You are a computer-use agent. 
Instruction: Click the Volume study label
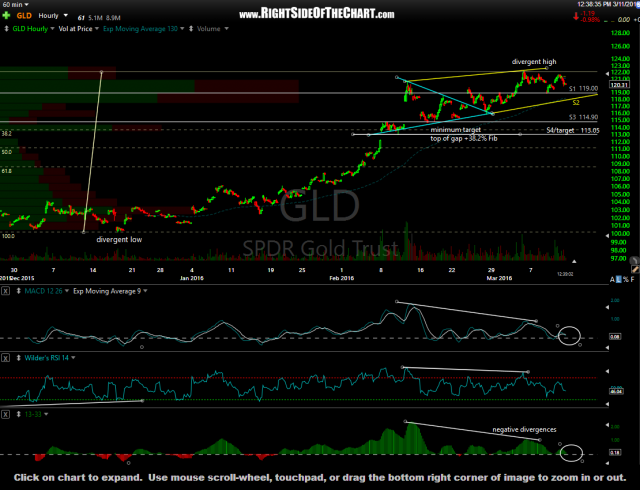click(x=209, y=29)
